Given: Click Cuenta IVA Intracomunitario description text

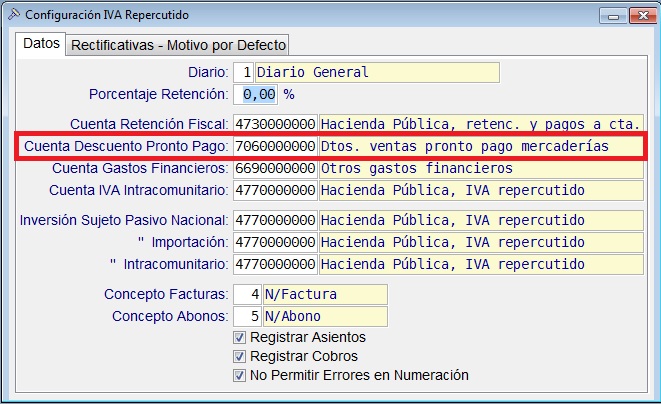Looking at the screenshot, I should [x=452, y=190].
